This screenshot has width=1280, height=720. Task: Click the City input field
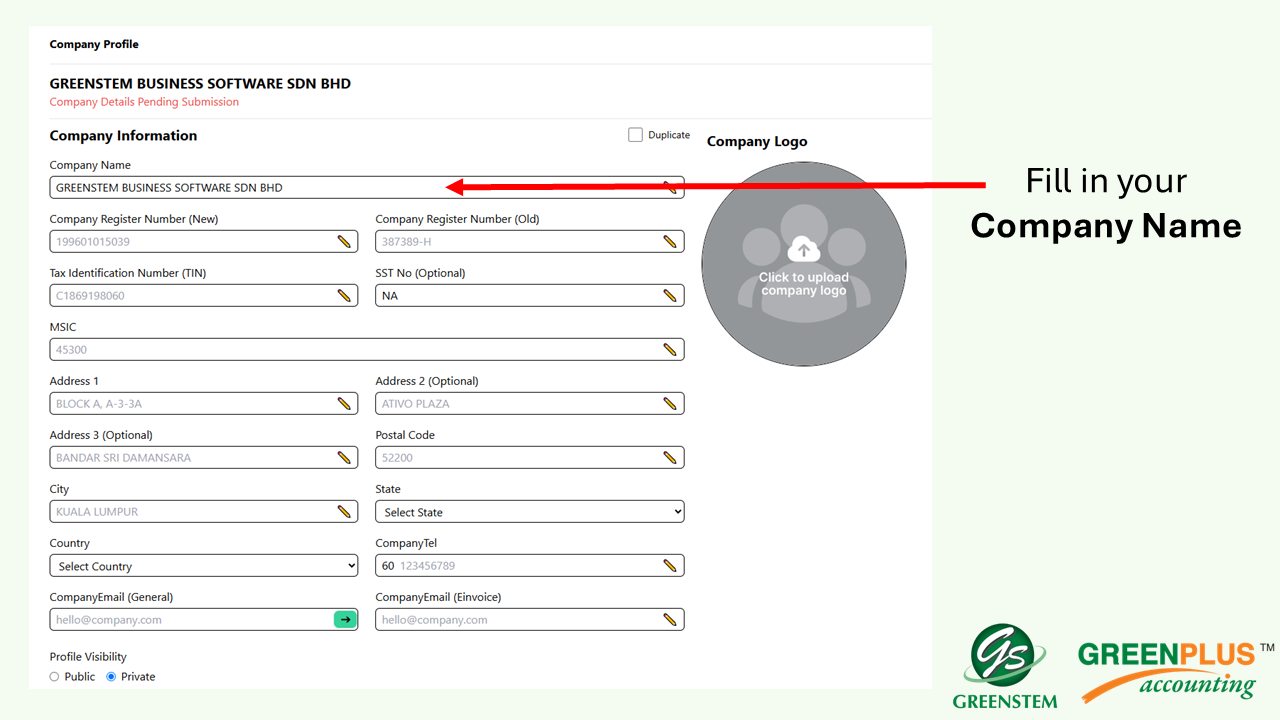coord(204,511)
